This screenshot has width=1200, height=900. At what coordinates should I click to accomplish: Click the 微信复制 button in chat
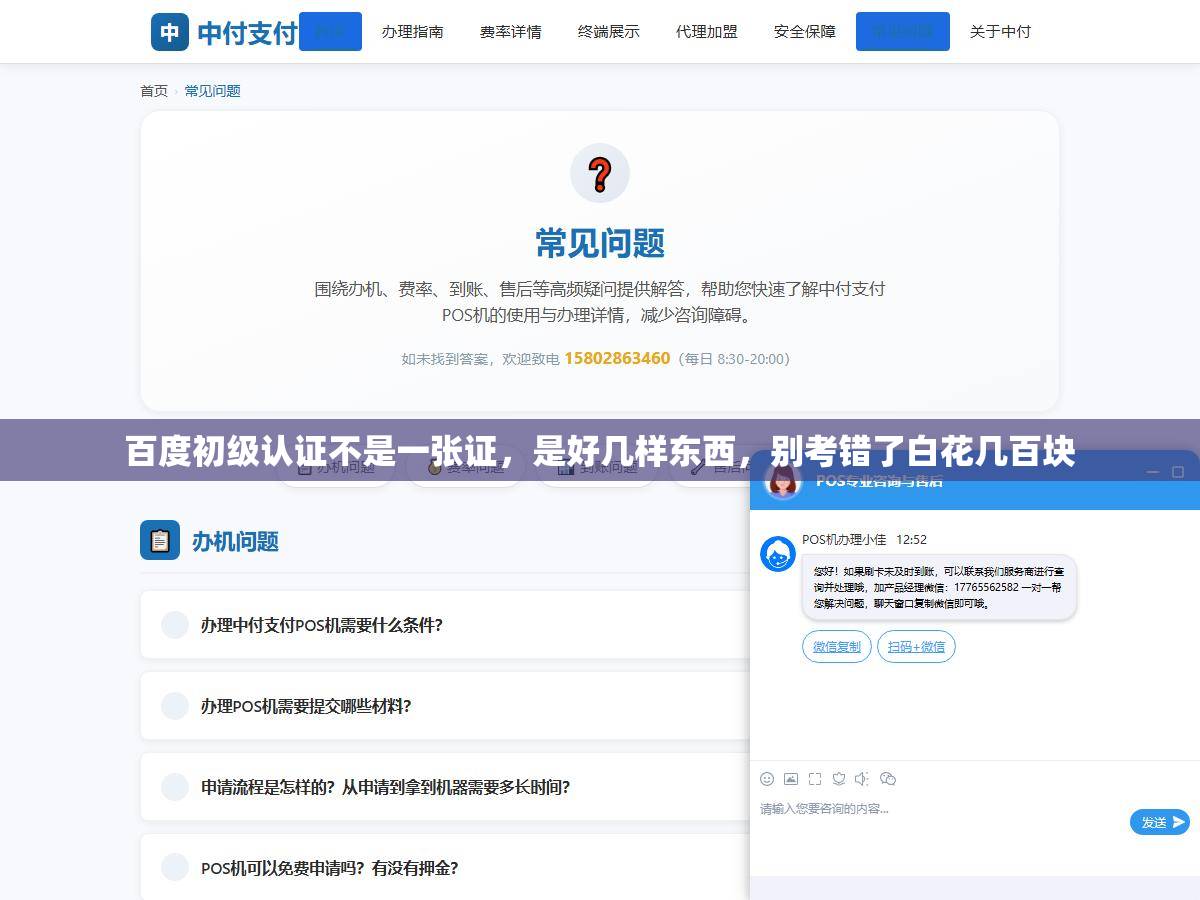click(x=837, y=647)
